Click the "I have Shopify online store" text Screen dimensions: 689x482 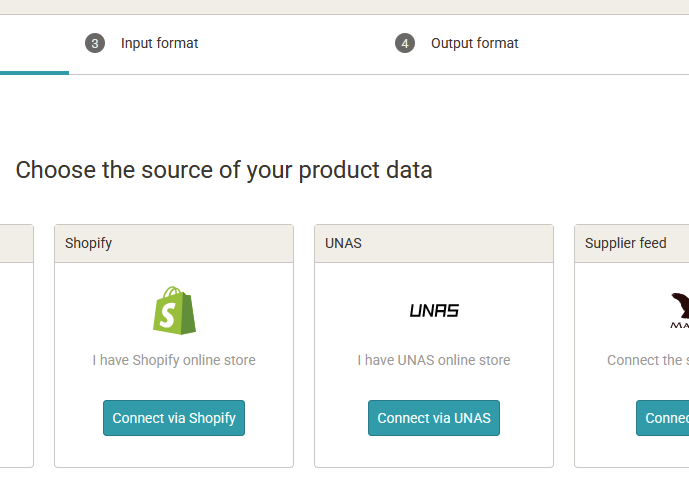coord(174,360)
